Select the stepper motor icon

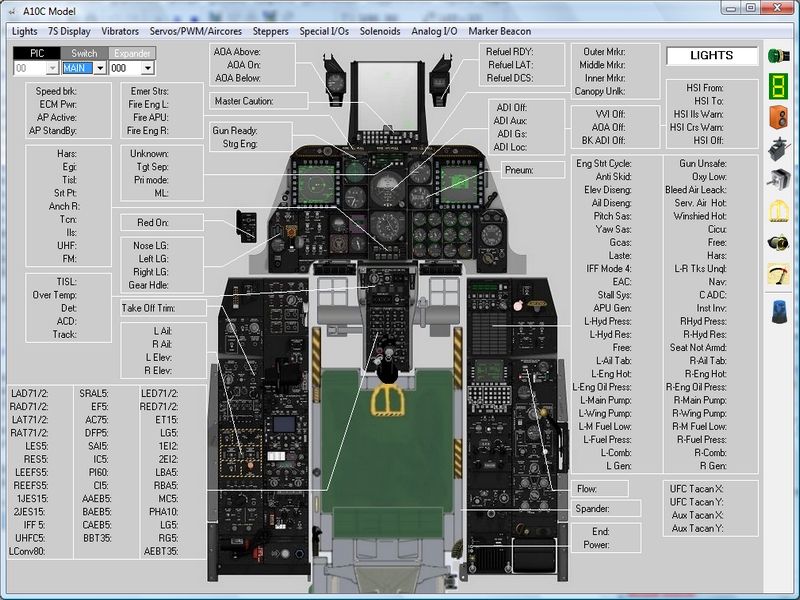coord(779,180)
